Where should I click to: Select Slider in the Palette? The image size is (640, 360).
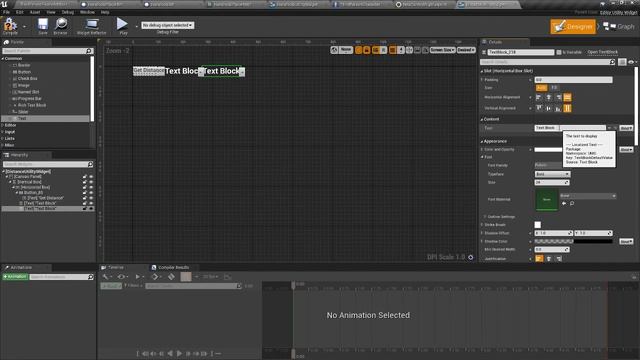pos(23,112)
